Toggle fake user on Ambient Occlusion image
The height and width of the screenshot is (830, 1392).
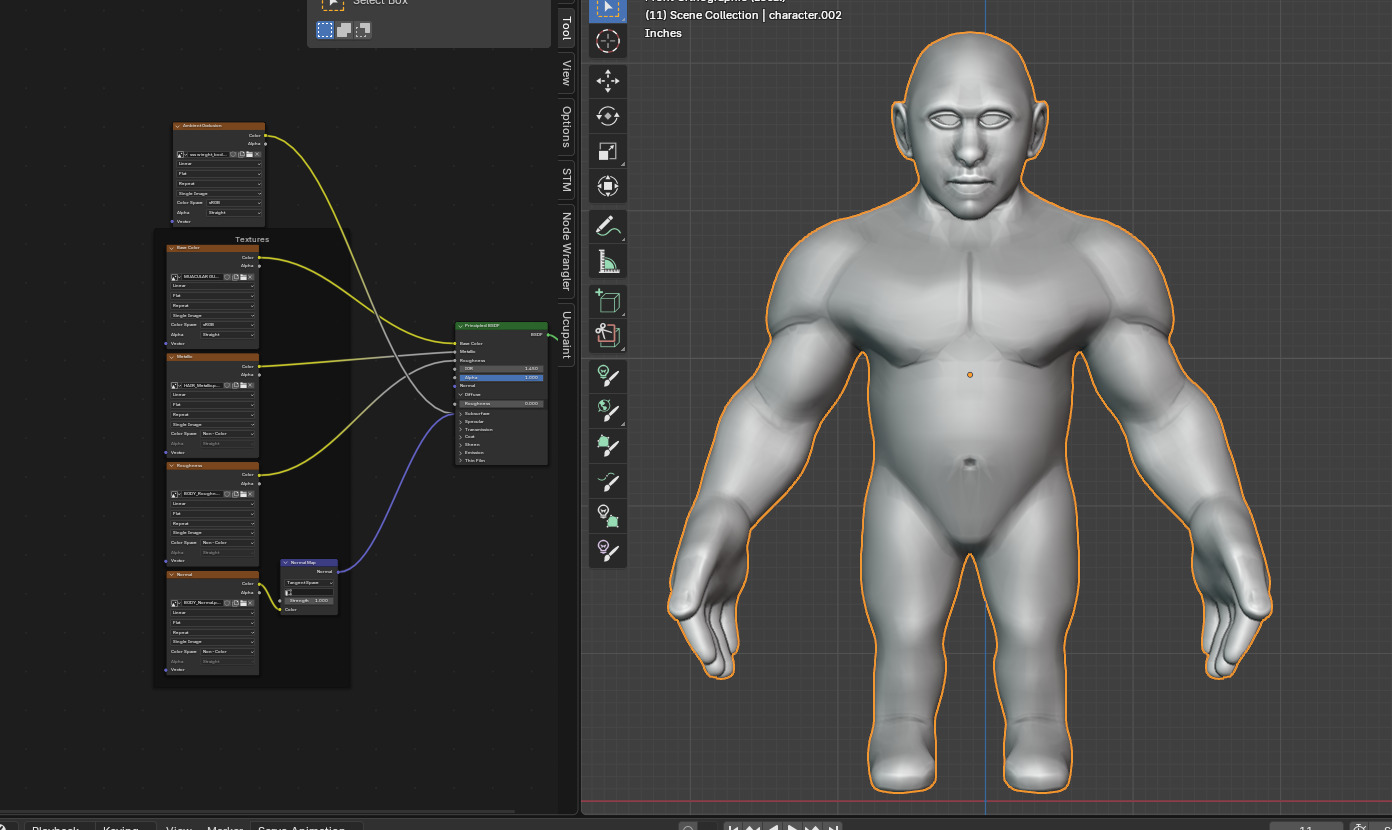(233, 154)
